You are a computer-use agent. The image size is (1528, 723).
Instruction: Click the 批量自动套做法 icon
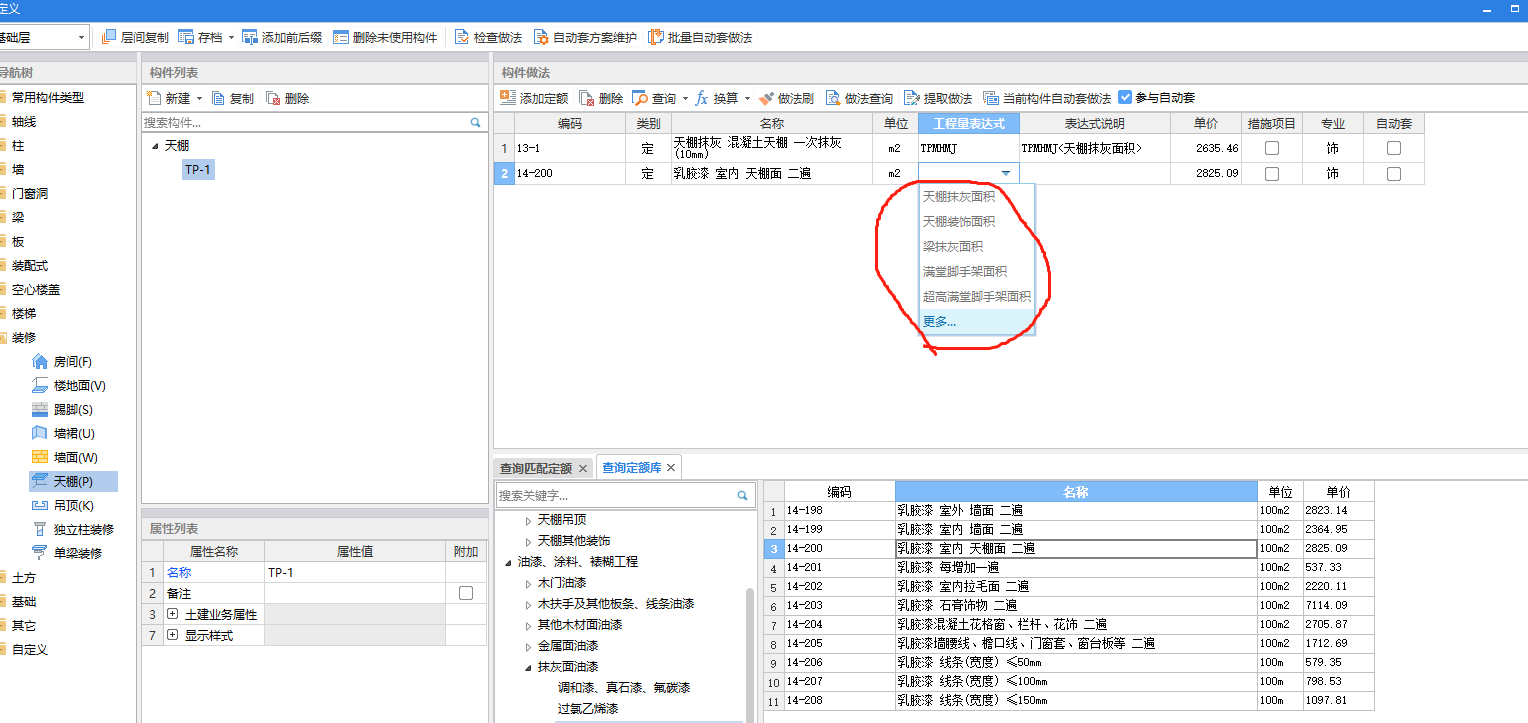[x=656, y=37]
